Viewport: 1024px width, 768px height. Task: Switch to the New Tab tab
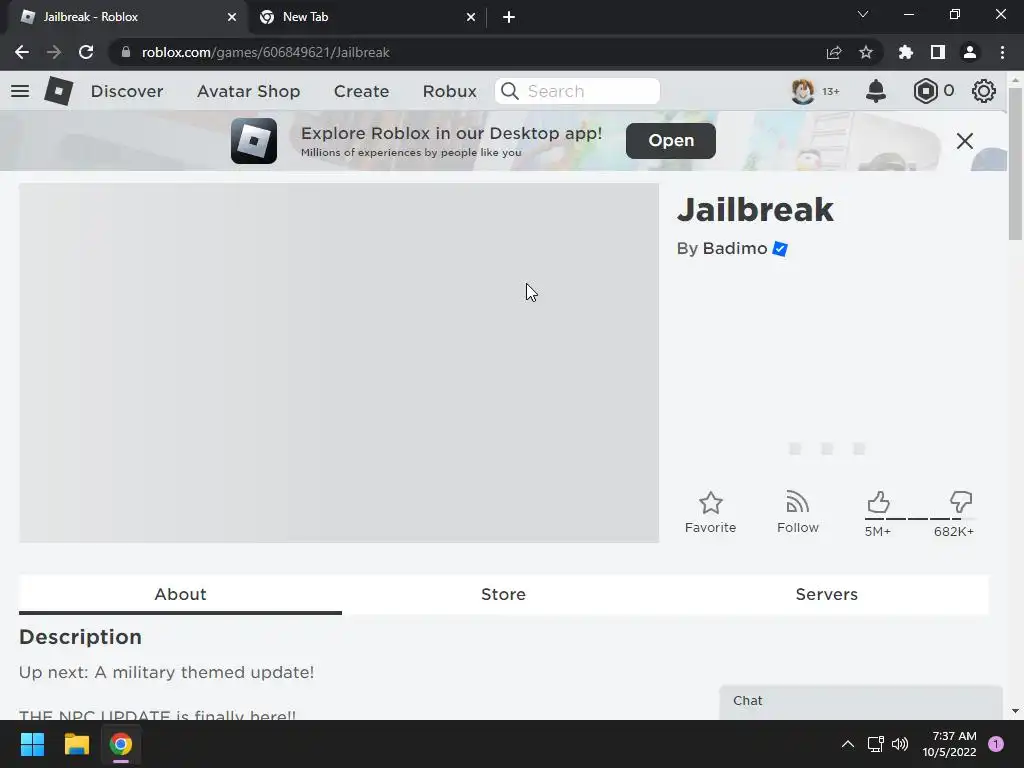[x=367, y=17]
